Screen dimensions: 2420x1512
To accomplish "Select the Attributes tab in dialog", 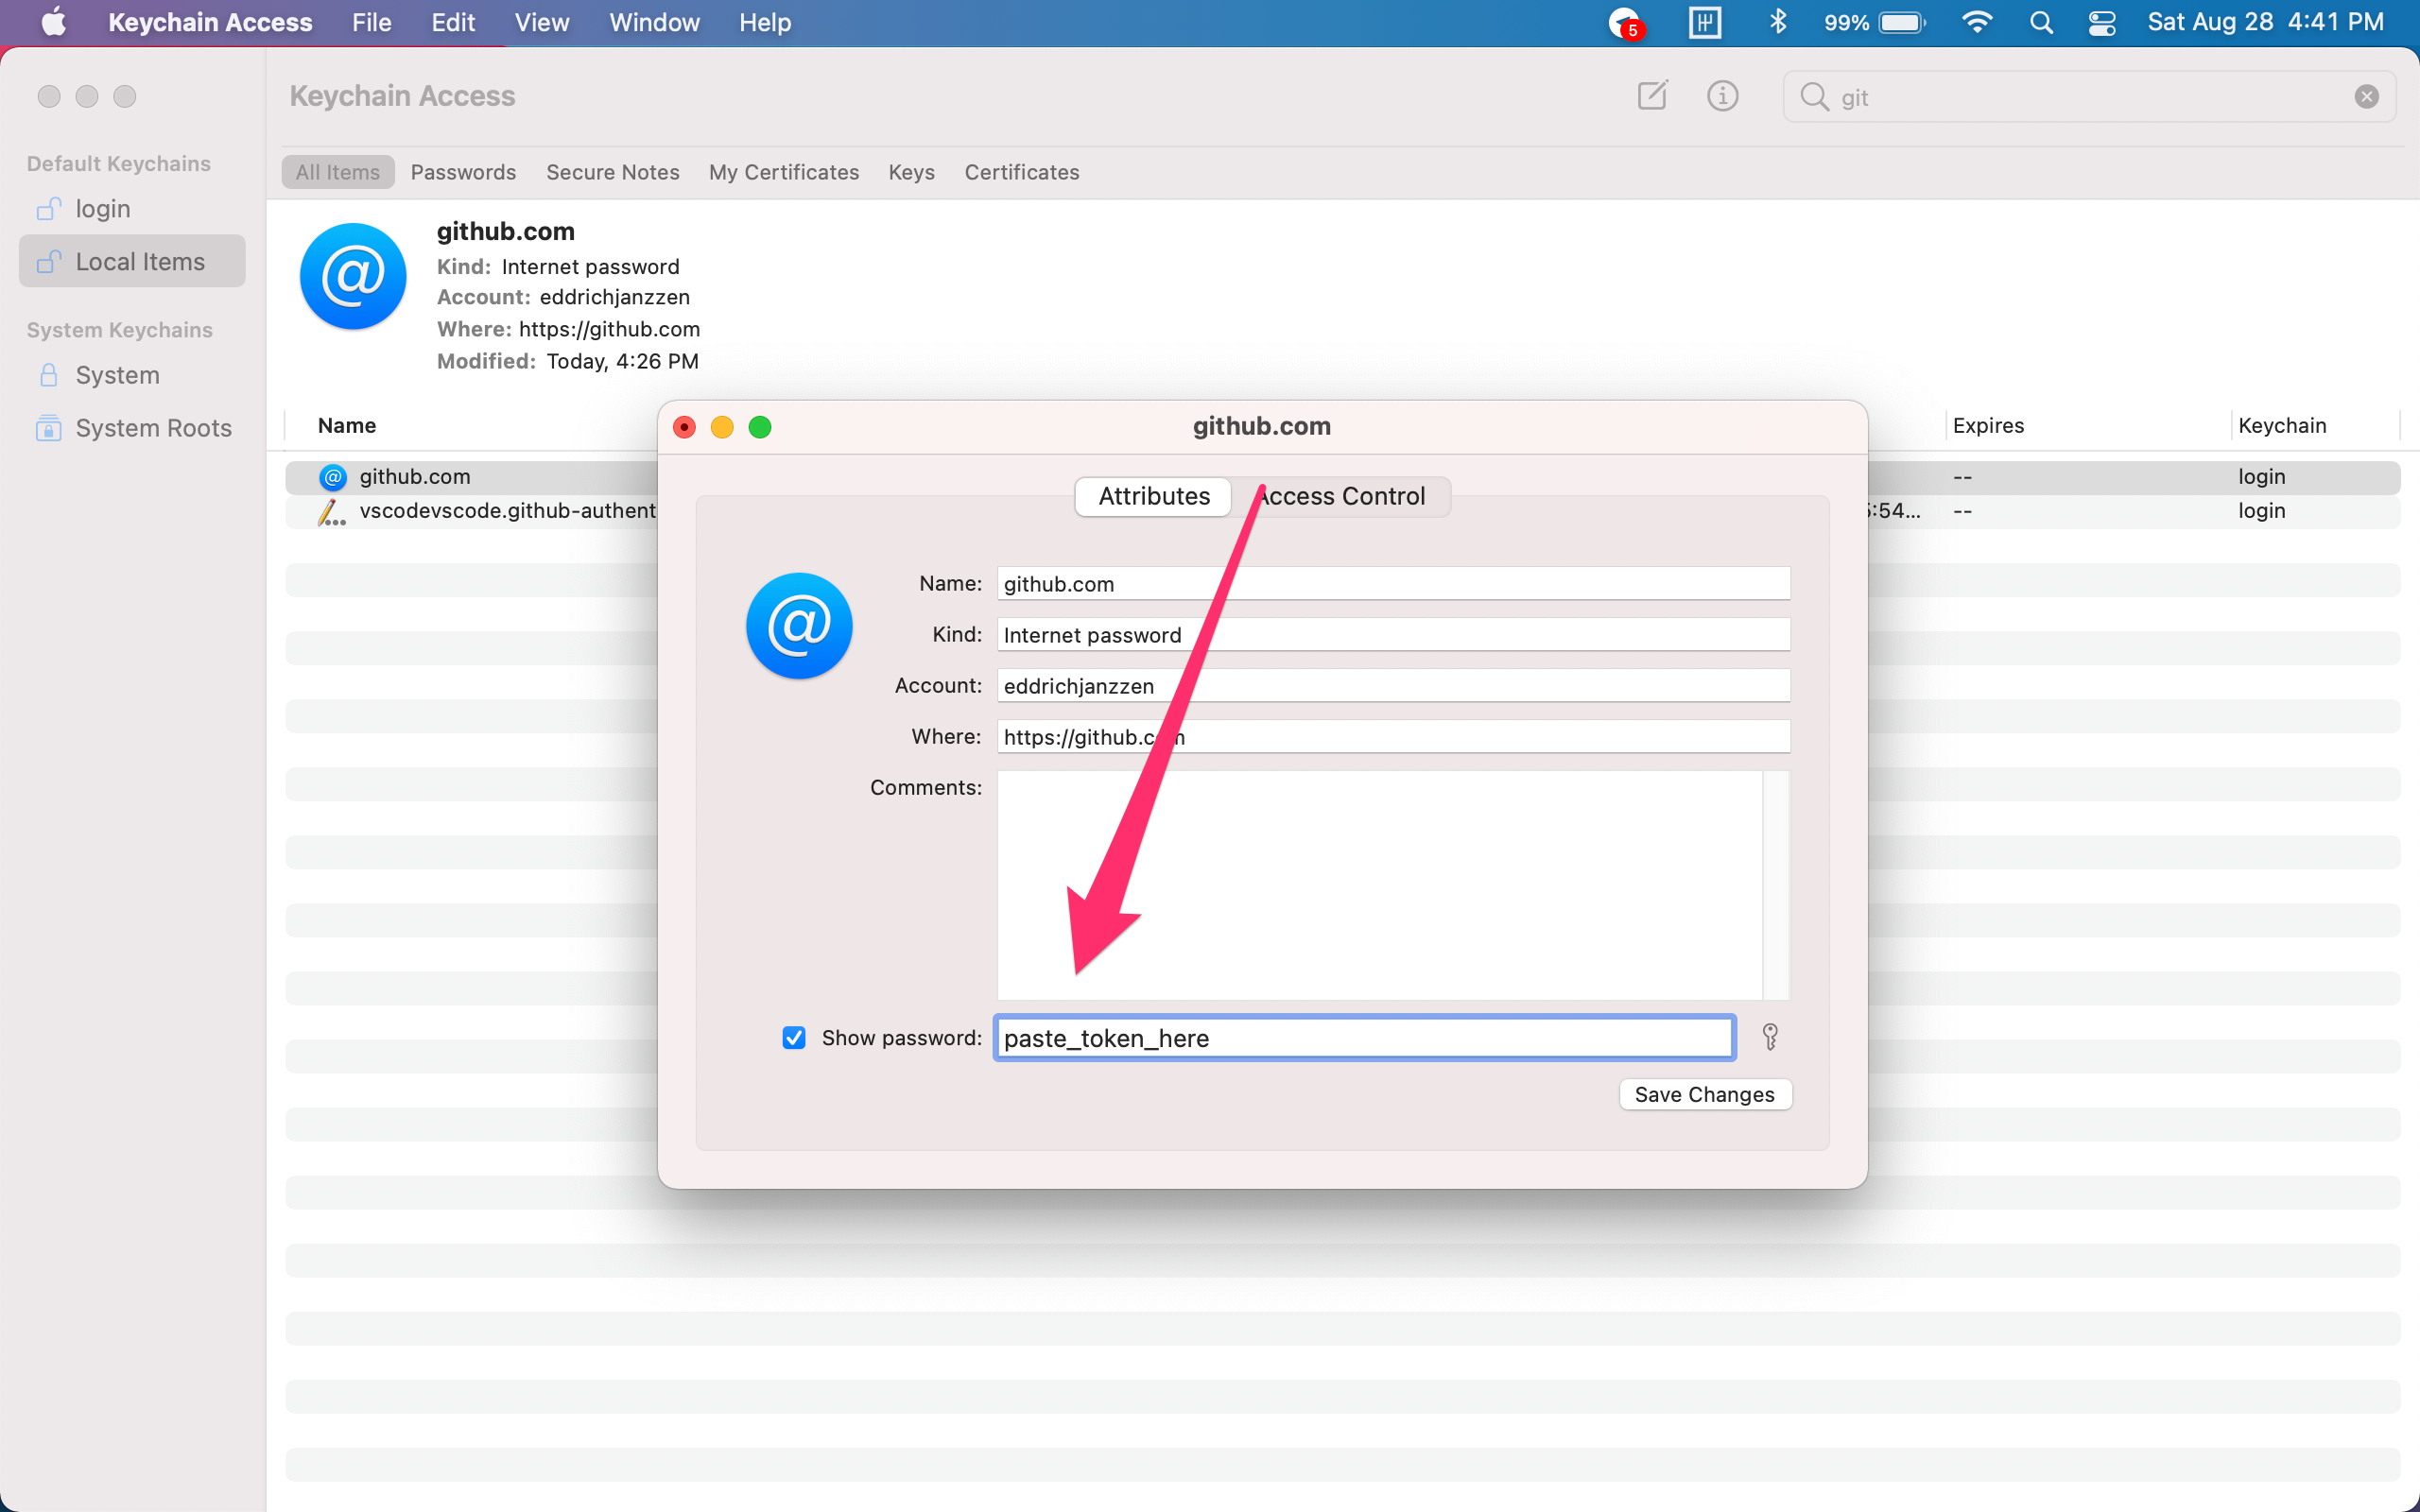I will pos(1153,496).
